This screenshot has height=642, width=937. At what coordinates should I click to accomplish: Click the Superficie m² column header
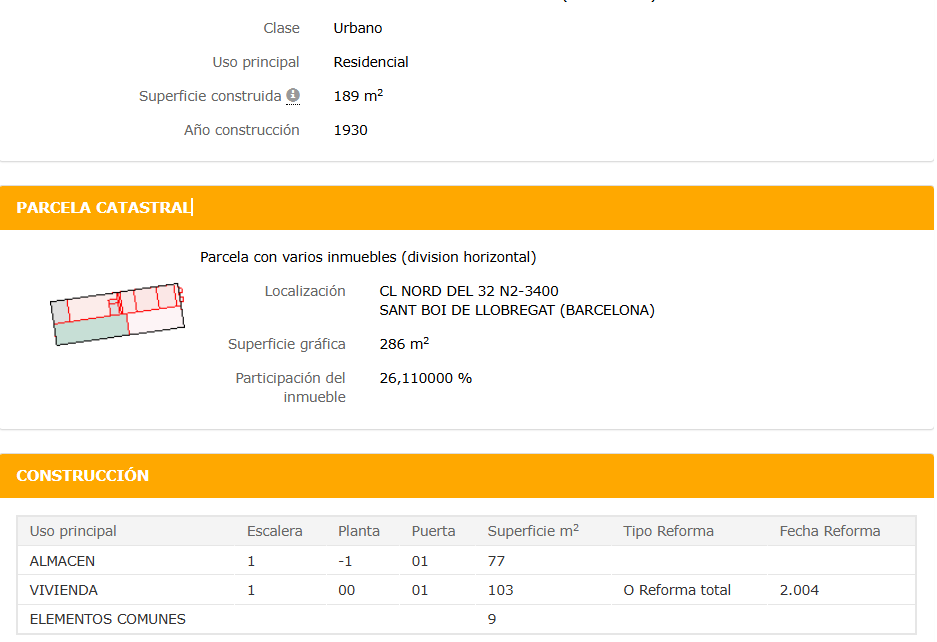pyautogui.click(x=533, y=531)
